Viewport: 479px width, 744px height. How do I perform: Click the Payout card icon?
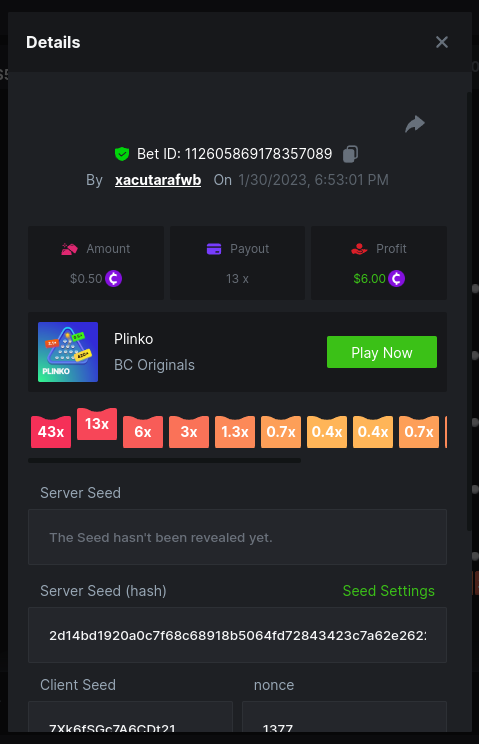coord(214,249)
